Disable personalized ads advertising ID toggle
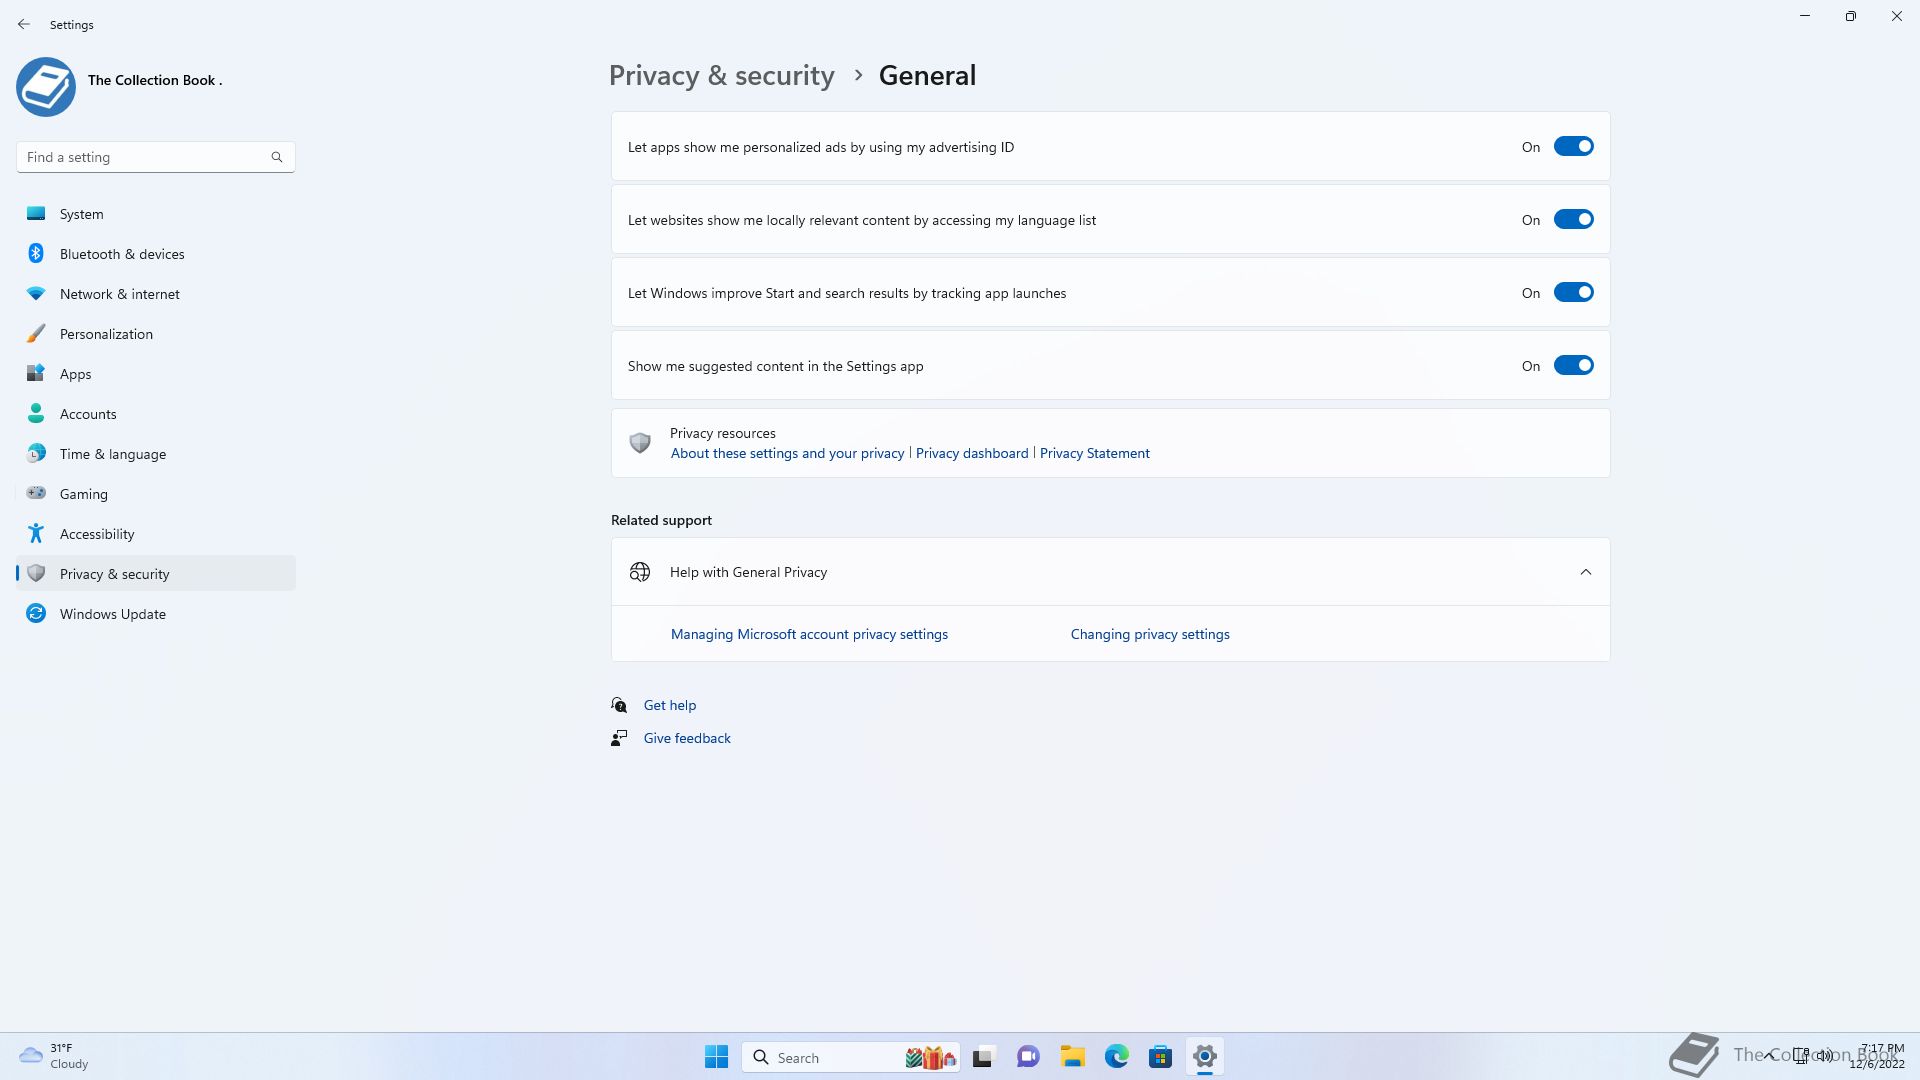 point(1573,147)
